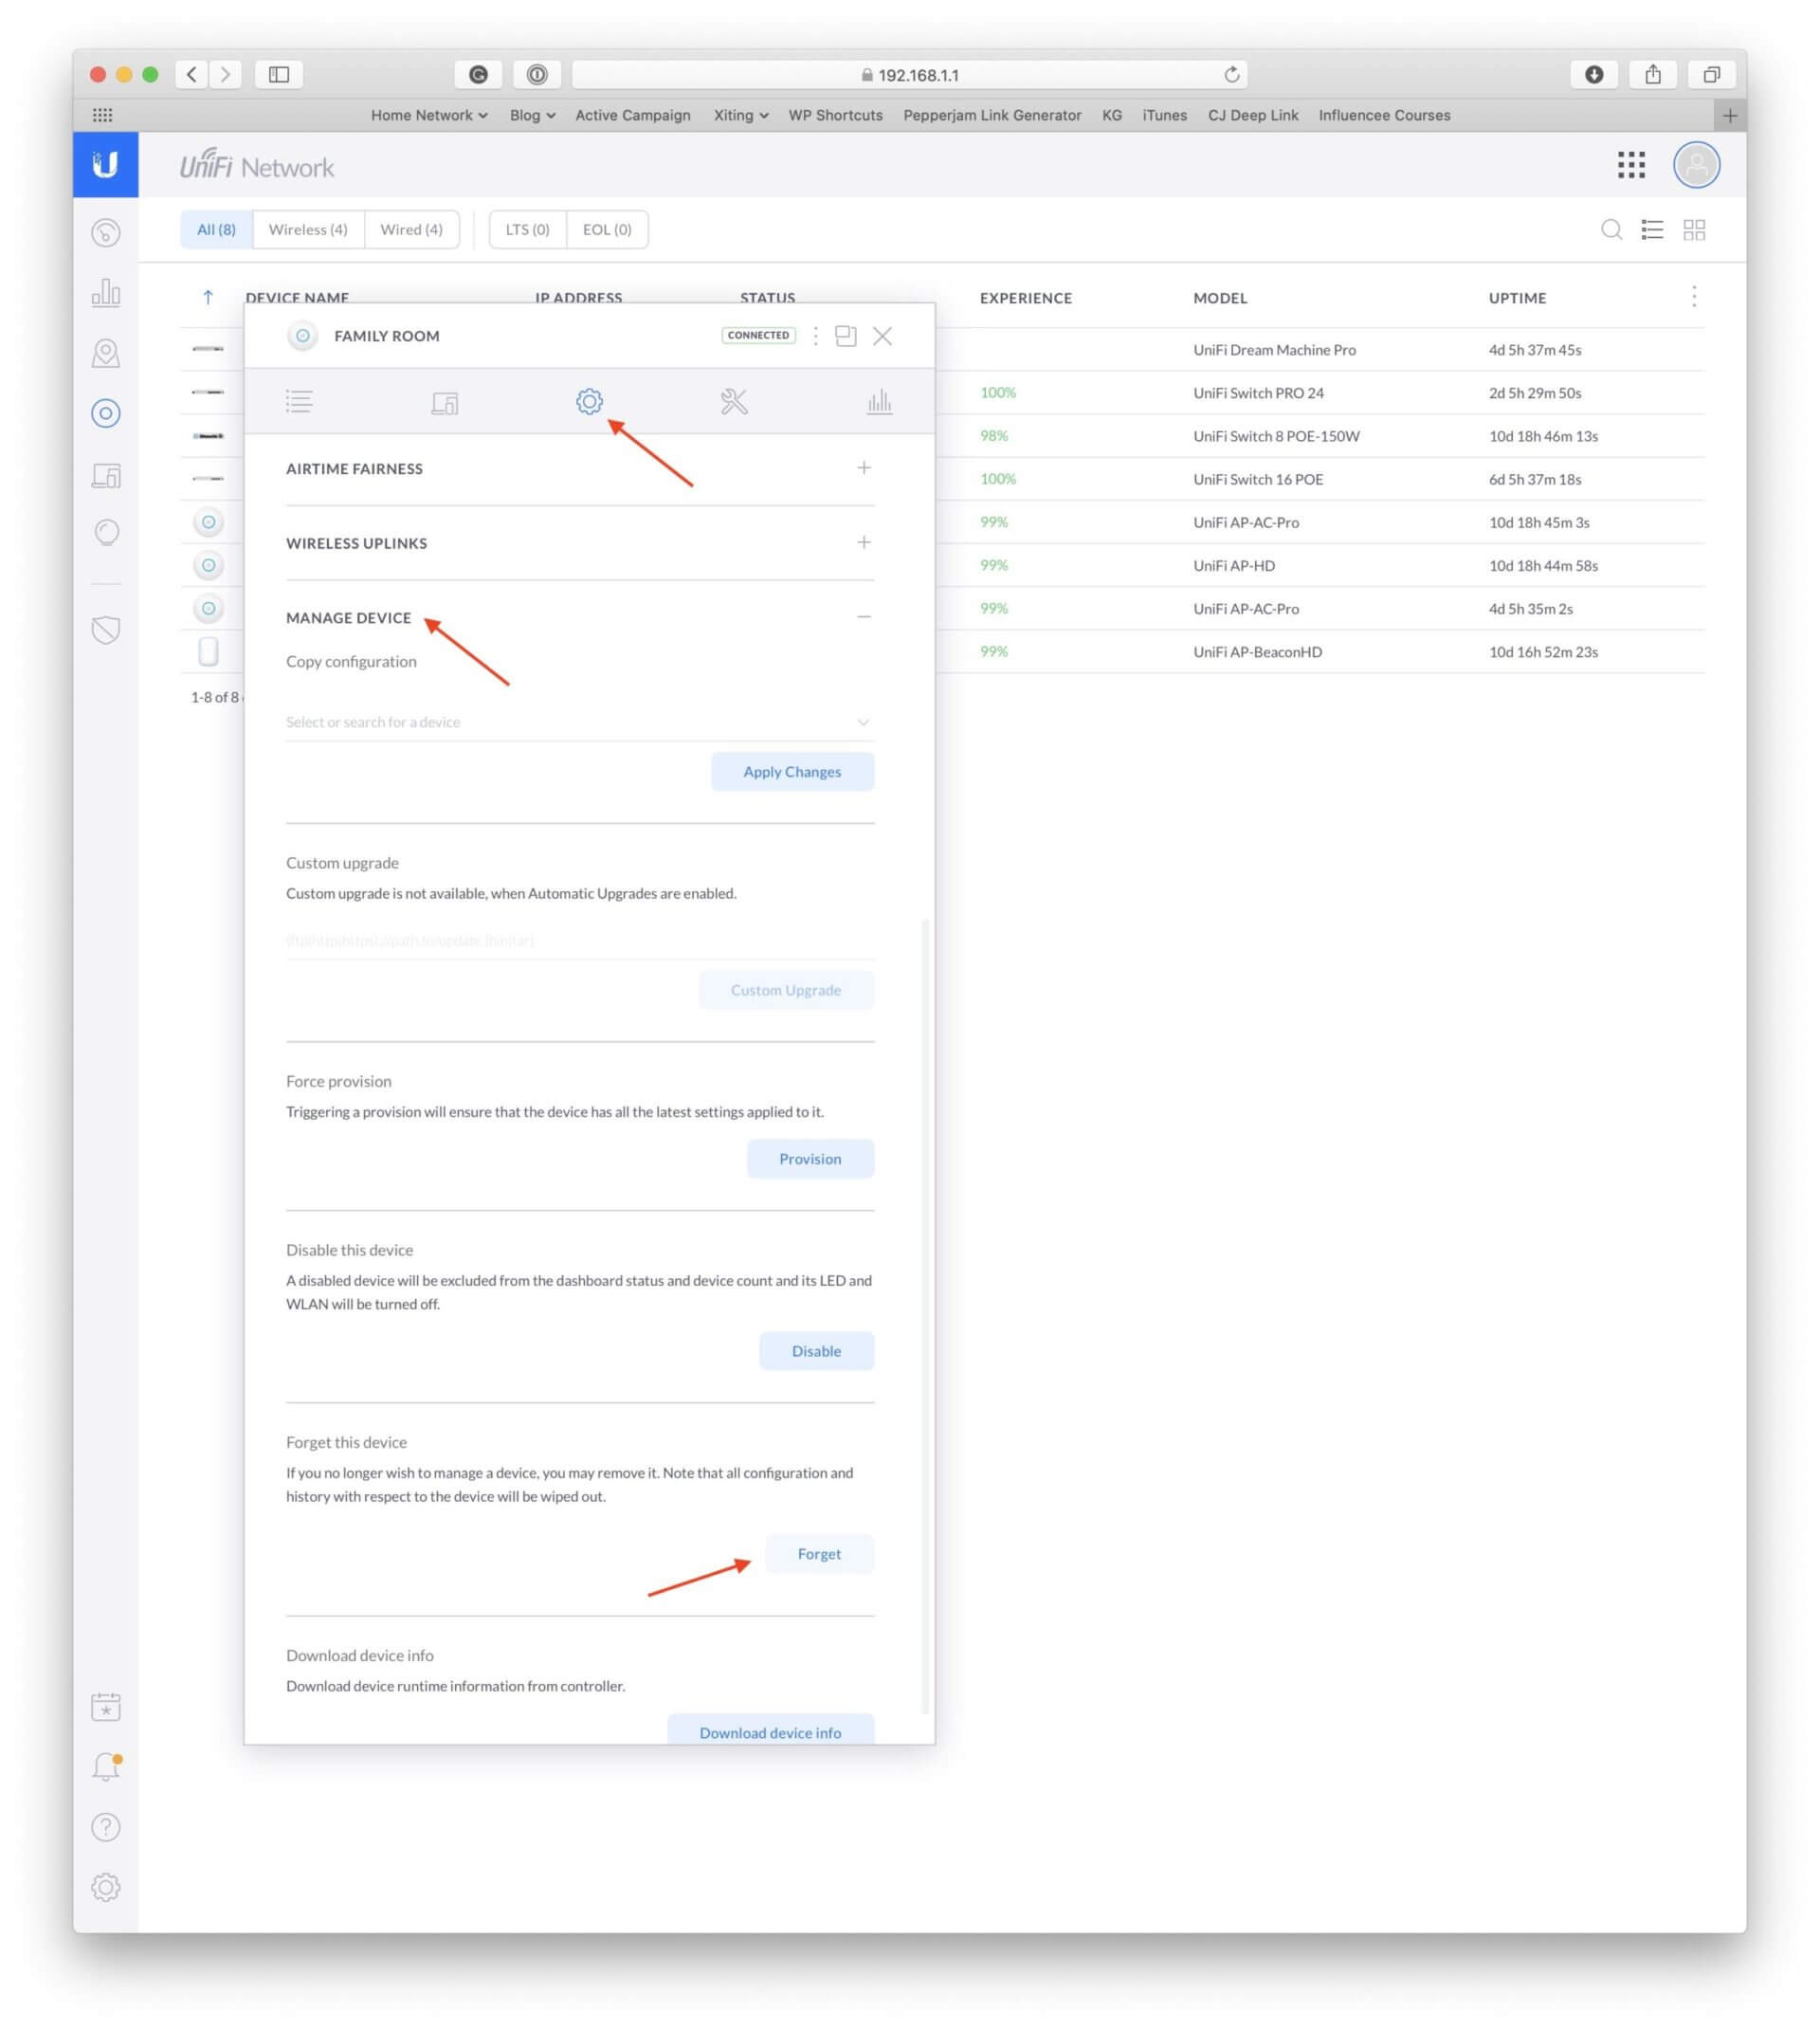Switch to list view layout

(1652, 230)
